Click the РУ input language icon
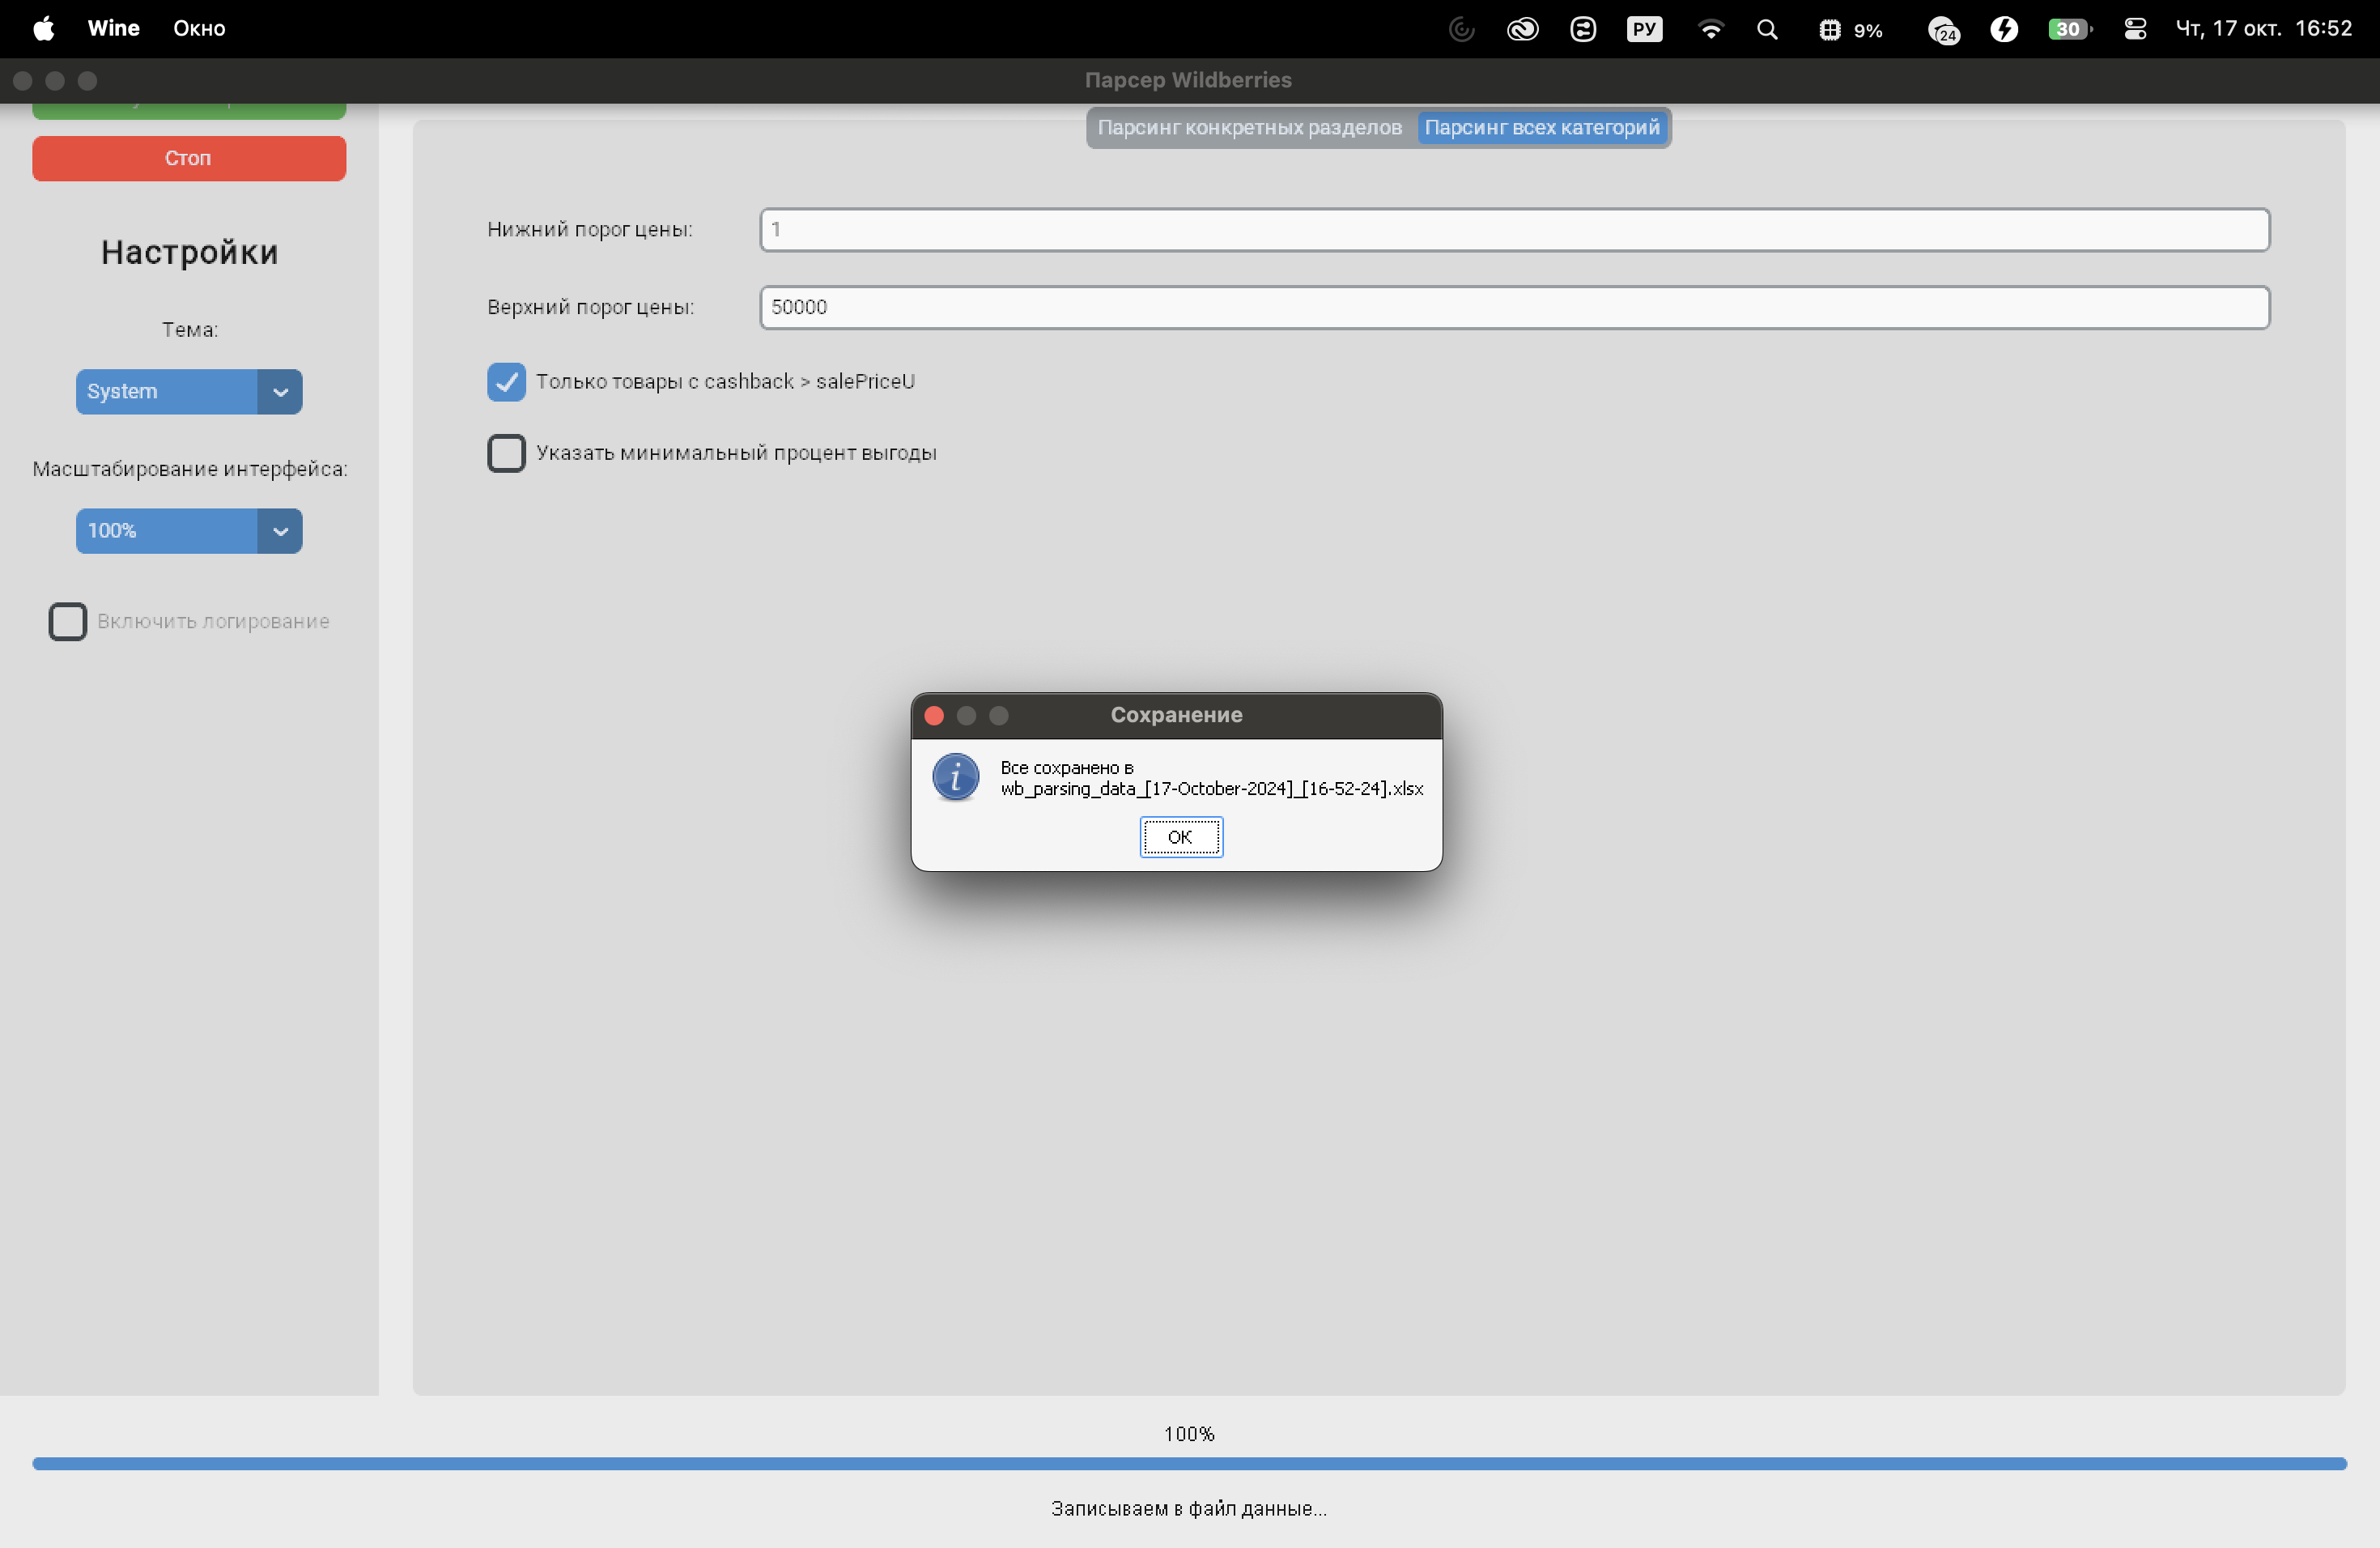The image size is (2380, 1548). 1644,29
